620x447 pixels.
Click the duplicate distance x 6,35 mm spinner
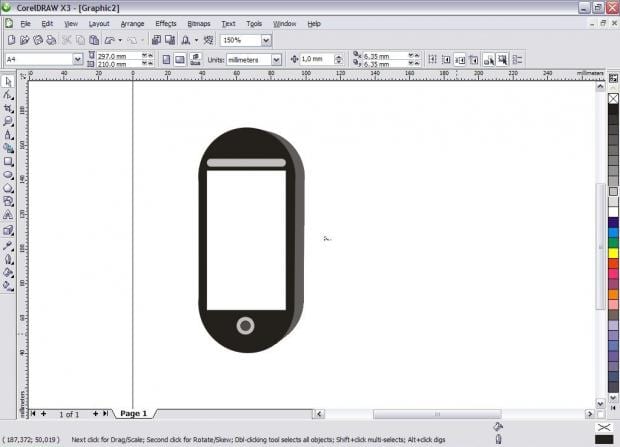pyautogui.click(x=414, y=56)
